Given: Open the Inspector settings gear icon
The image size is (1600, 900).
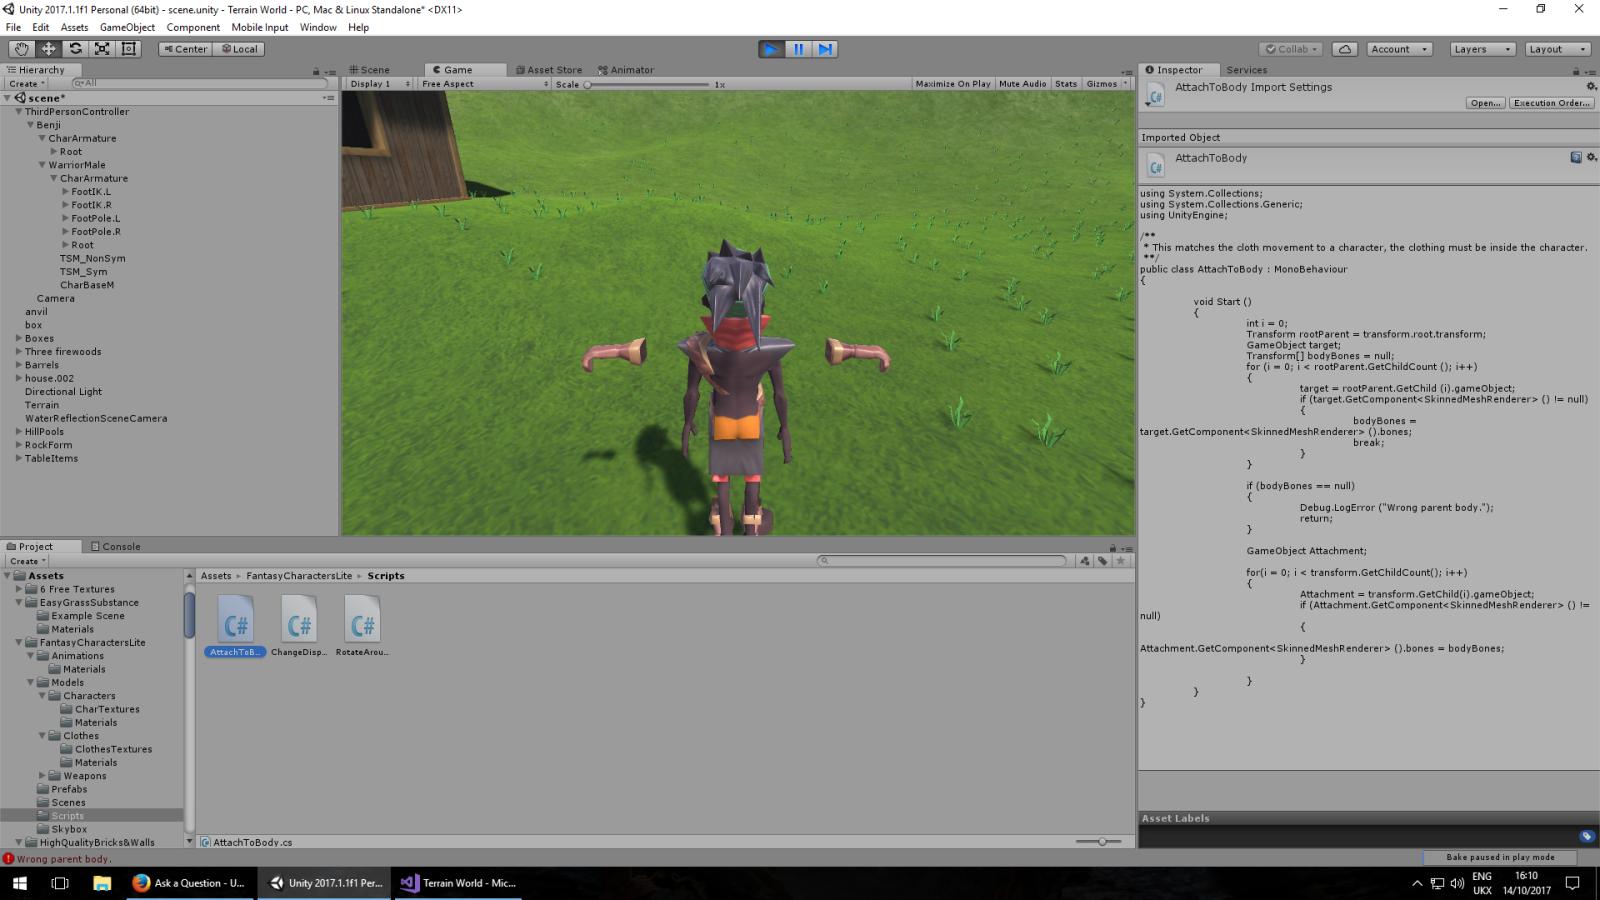Looking at the screenshot, I should click(1591, 86).
